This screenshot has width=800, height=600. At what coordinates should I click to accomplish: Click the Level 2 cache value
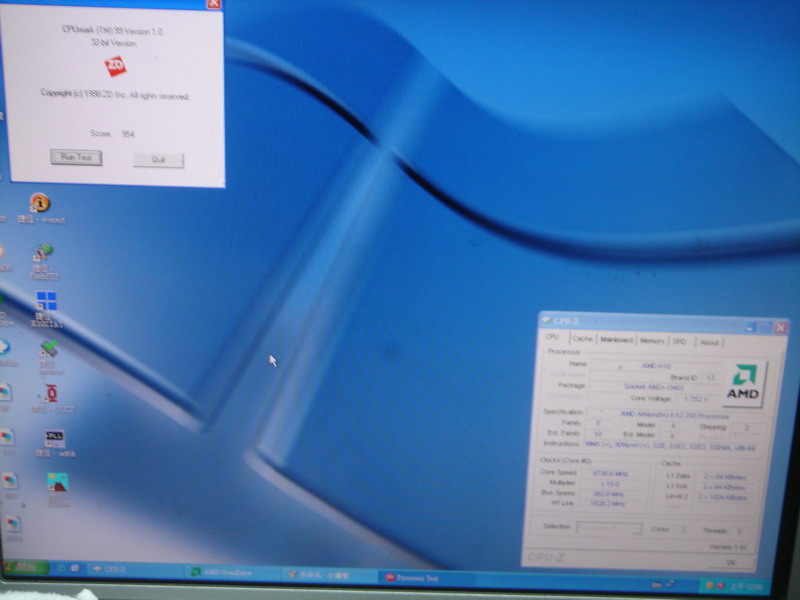pyautogui.click(x=723, y=497)
